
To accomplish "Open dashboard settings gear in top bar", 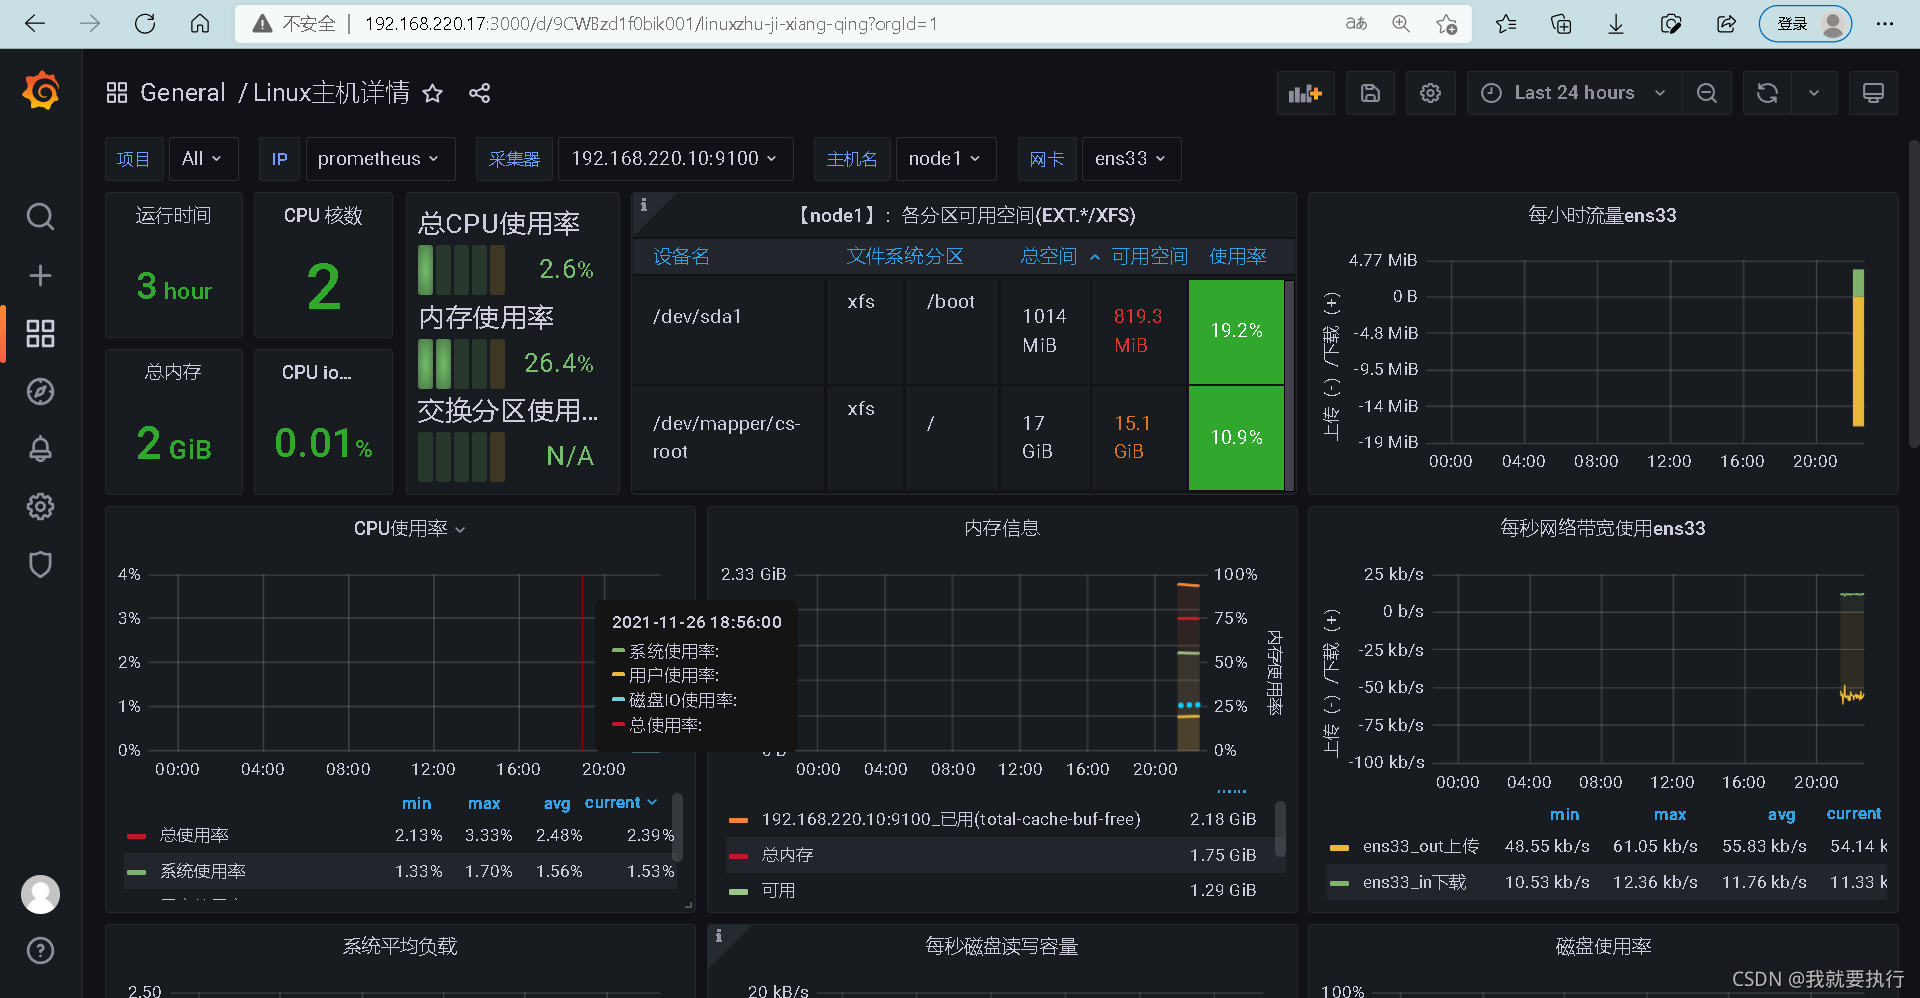I will click(1430, 93).
